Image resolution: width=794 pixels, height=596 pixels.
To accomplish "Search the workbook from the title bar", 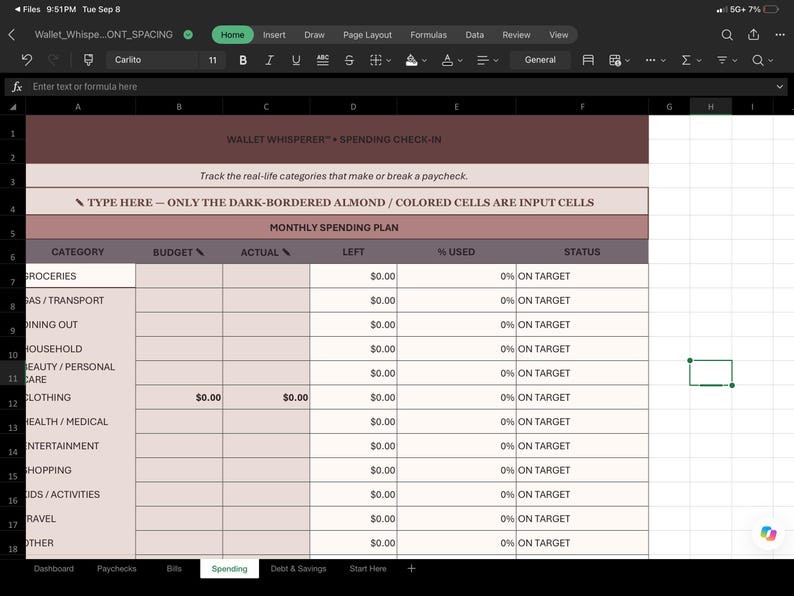I will pyautogui.click(x=727, y=35).
